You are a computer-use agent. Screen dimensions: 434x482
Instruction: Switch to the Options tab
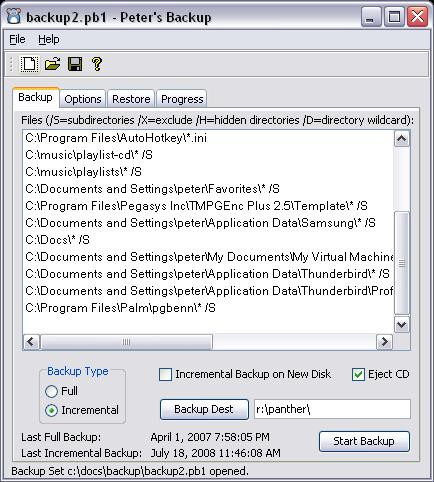coord(83,99)
